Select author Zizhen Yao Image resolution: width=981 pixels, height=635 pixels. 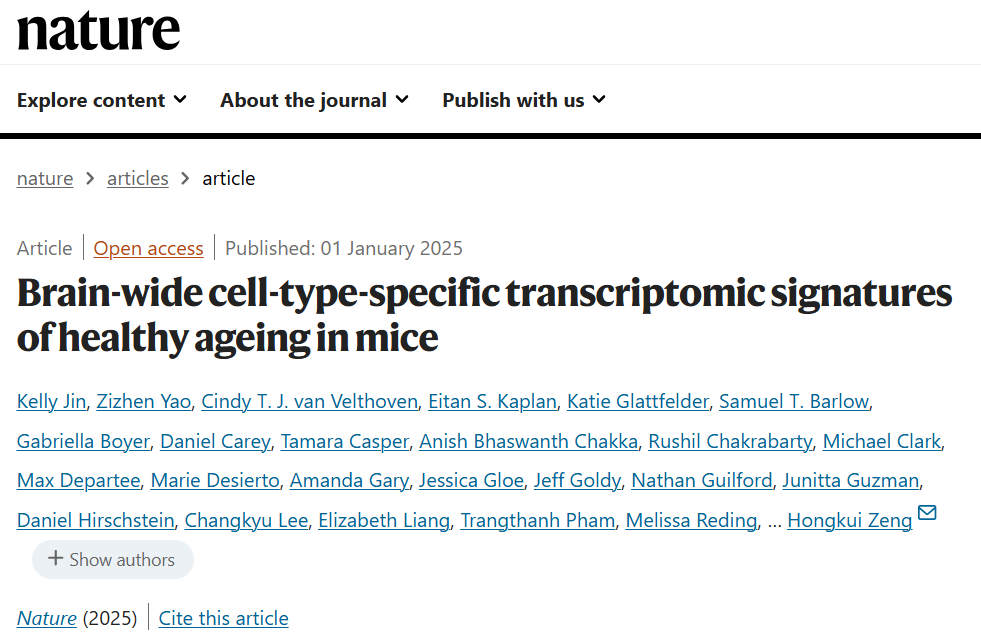click(x=143, y=401)
